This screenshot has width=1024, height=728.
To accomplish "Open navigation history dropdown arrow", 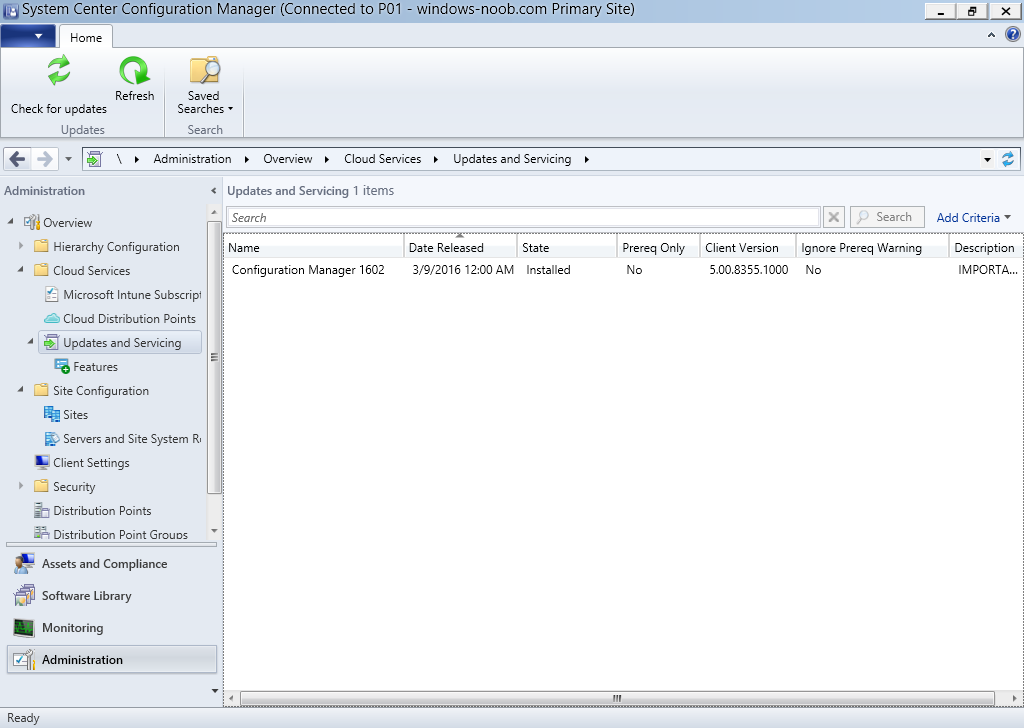I will click(69, 159).
